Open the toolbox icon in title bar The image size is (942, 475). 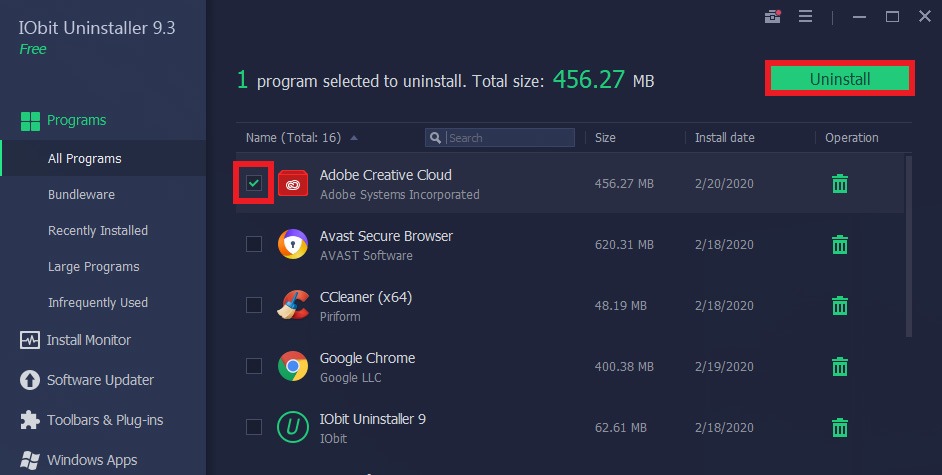coord(773,17)
